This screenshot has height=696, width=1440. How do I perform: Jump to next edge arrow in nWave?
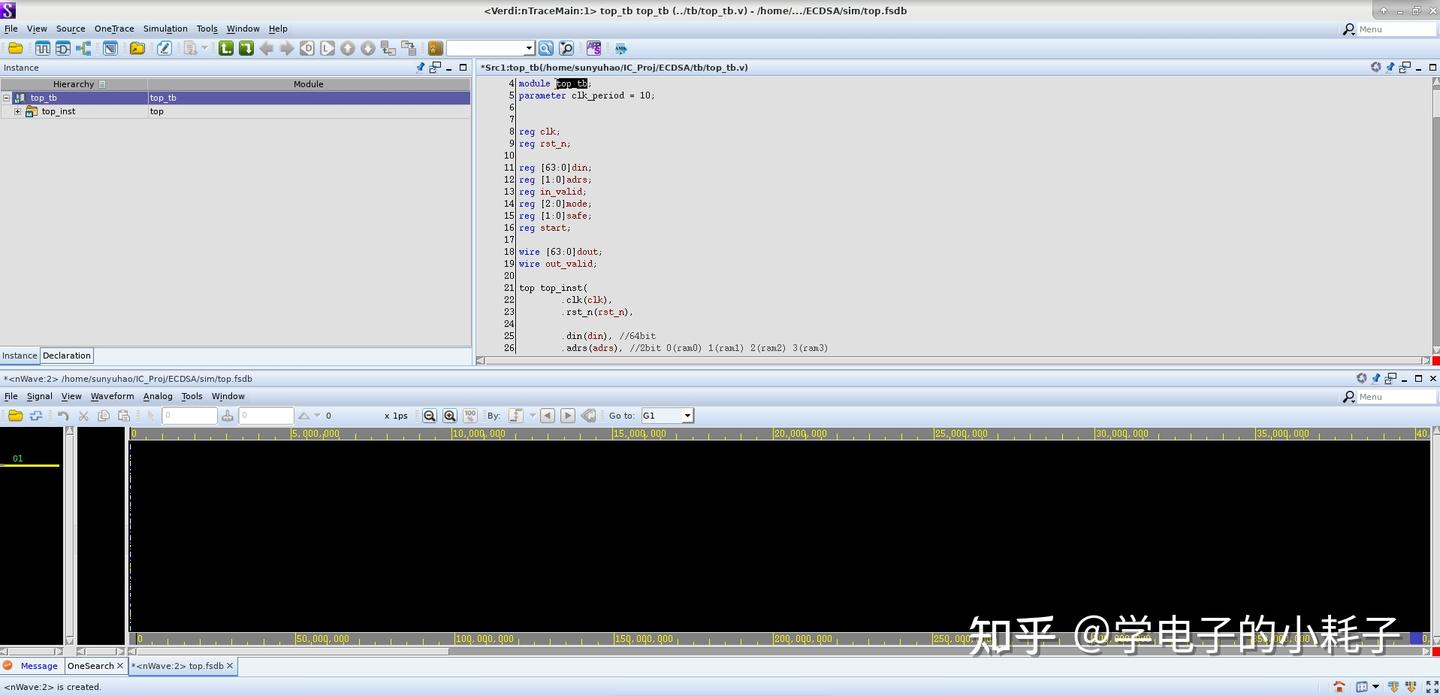[567, 415]
